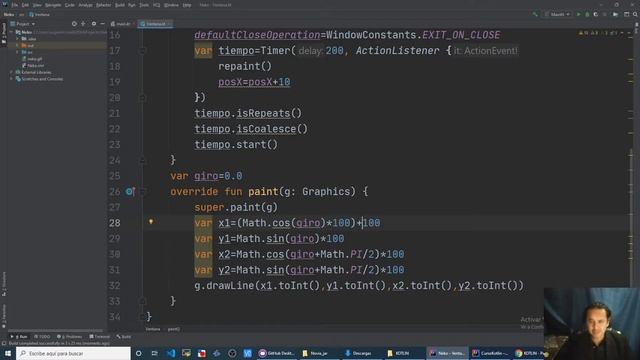Click the Debug bug icon in toolbar

[x=587, y=14]
